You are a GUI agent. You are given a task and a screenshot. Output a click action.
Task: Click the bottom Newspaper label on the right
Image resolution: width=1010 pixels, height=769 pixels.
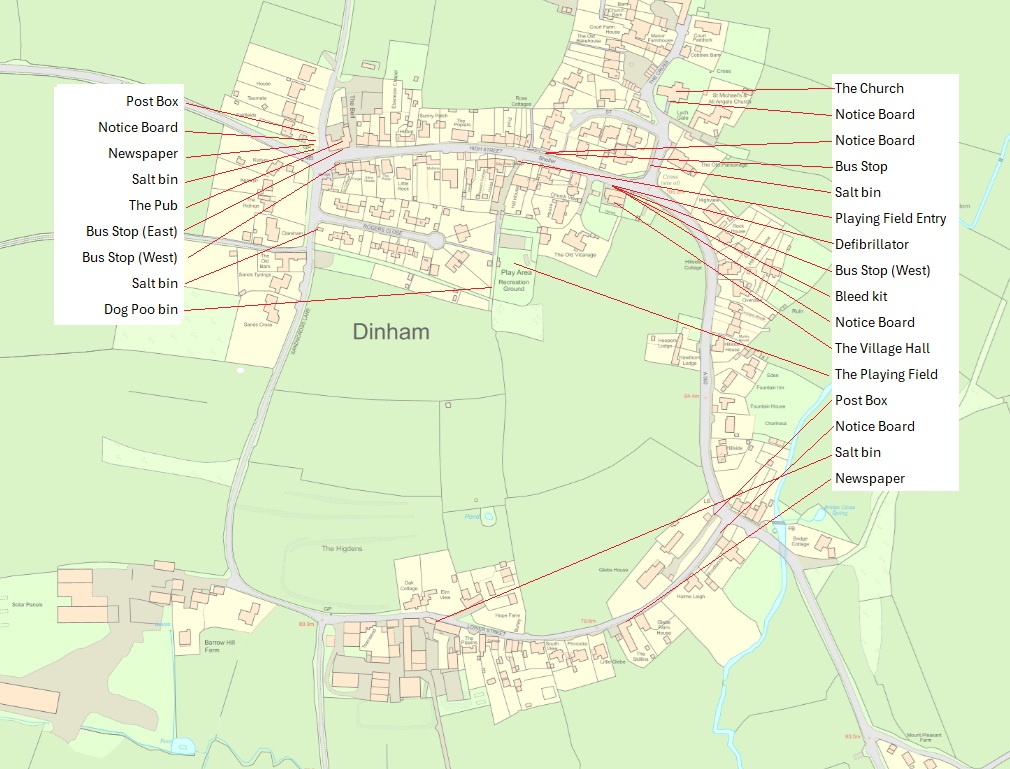pos(868,478)
